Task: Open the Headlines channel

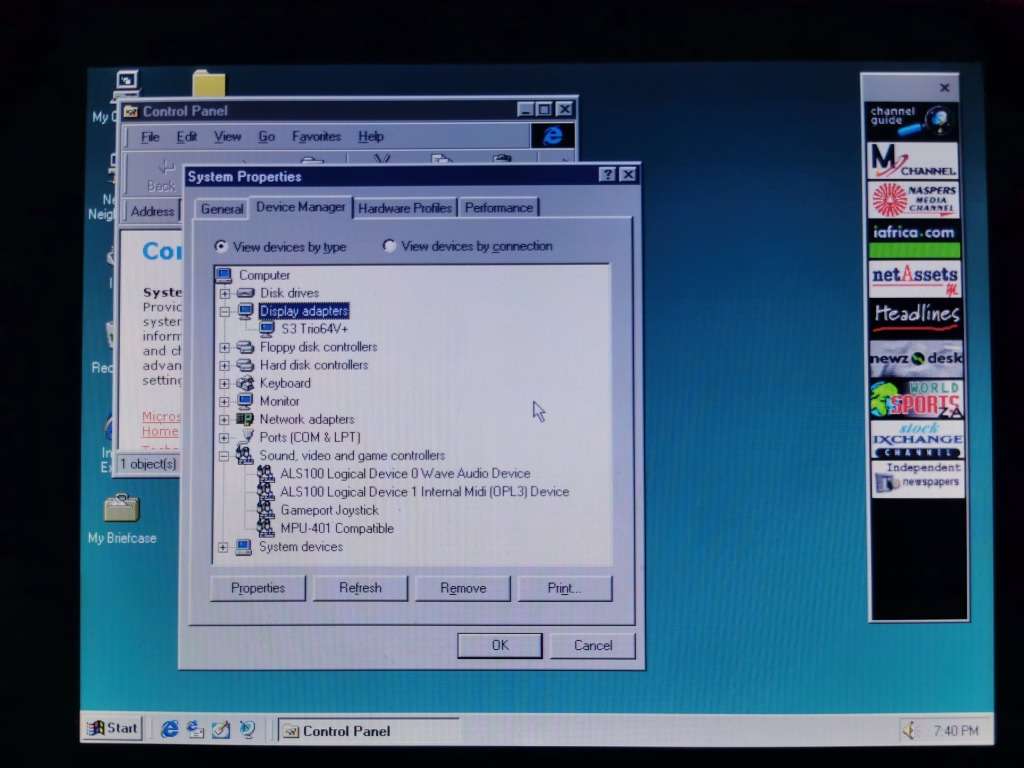Action: [914, 315]
